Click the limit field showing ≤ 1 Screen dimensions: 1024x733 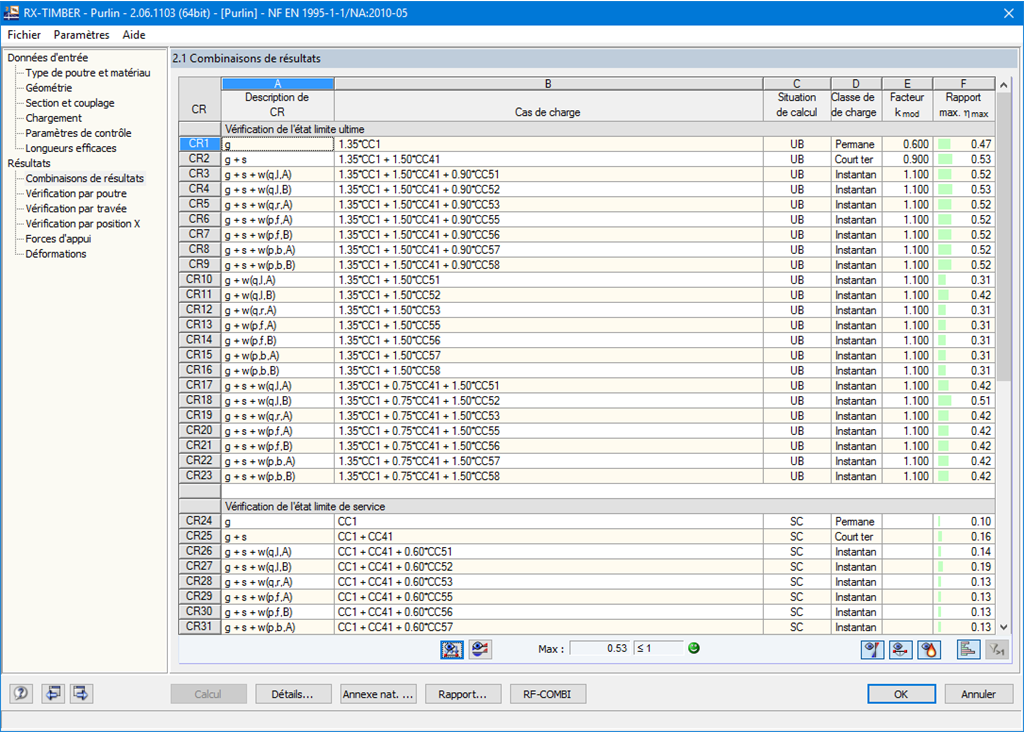click(x=658, y=648)
